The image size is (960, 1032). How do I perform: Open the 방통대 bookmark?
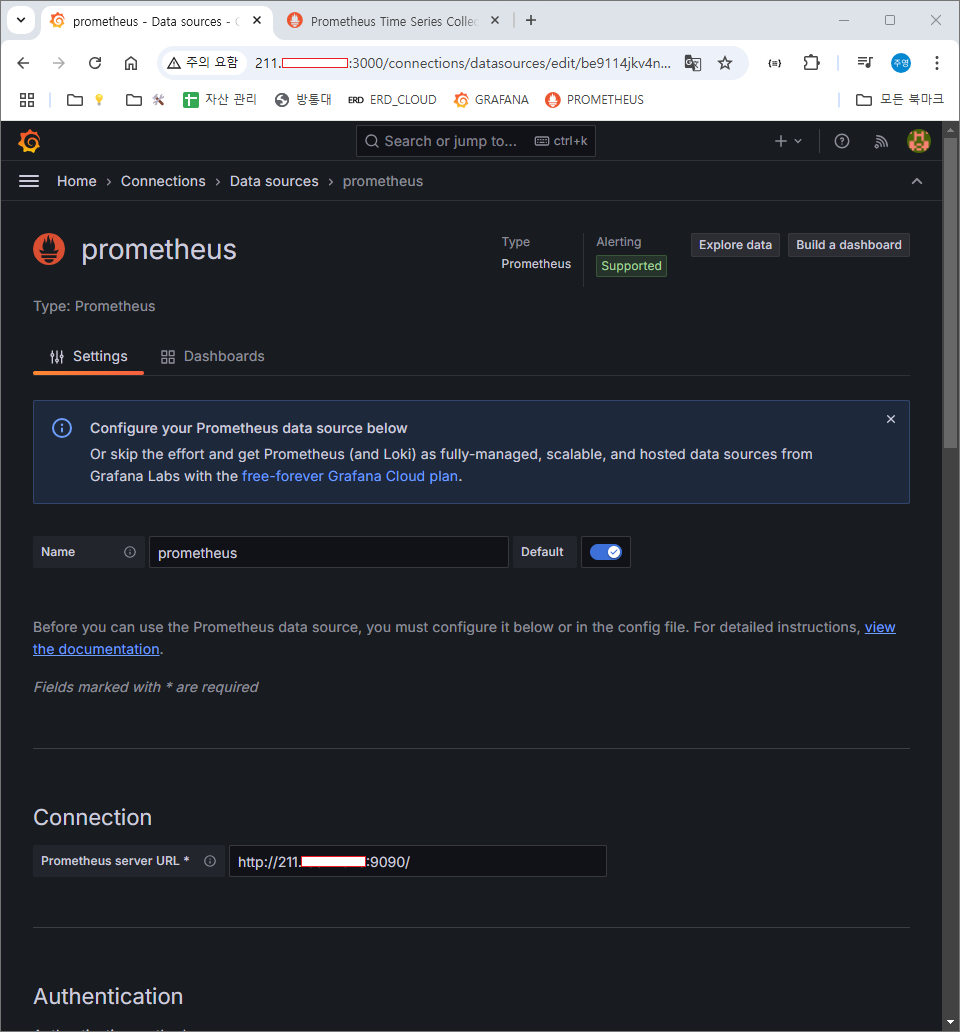pyautogui.click(x=303, y=99)
